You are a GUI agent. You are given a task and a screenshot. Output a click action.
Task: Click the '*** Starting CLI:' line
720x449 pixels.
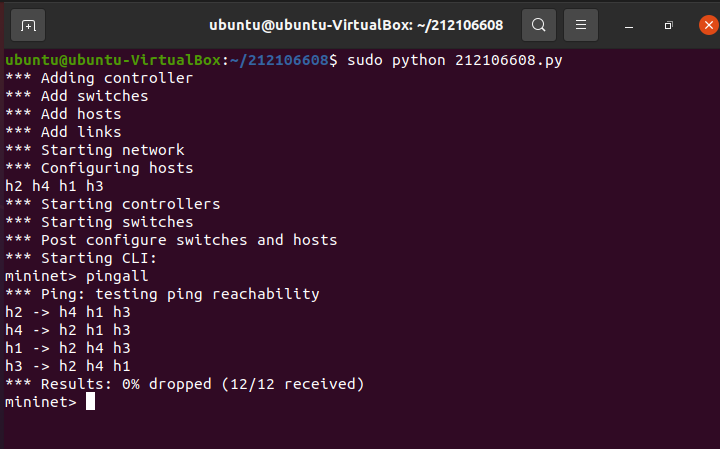point(81,258)
